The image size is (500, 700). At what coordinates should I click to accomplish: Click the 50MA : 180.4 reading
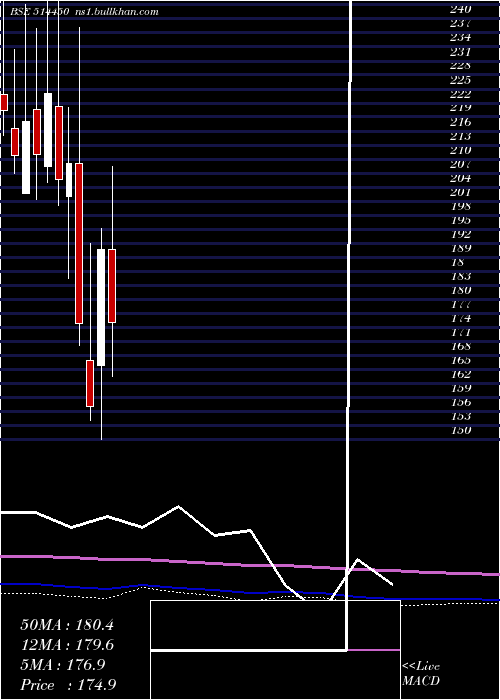[x=67, y=625]
